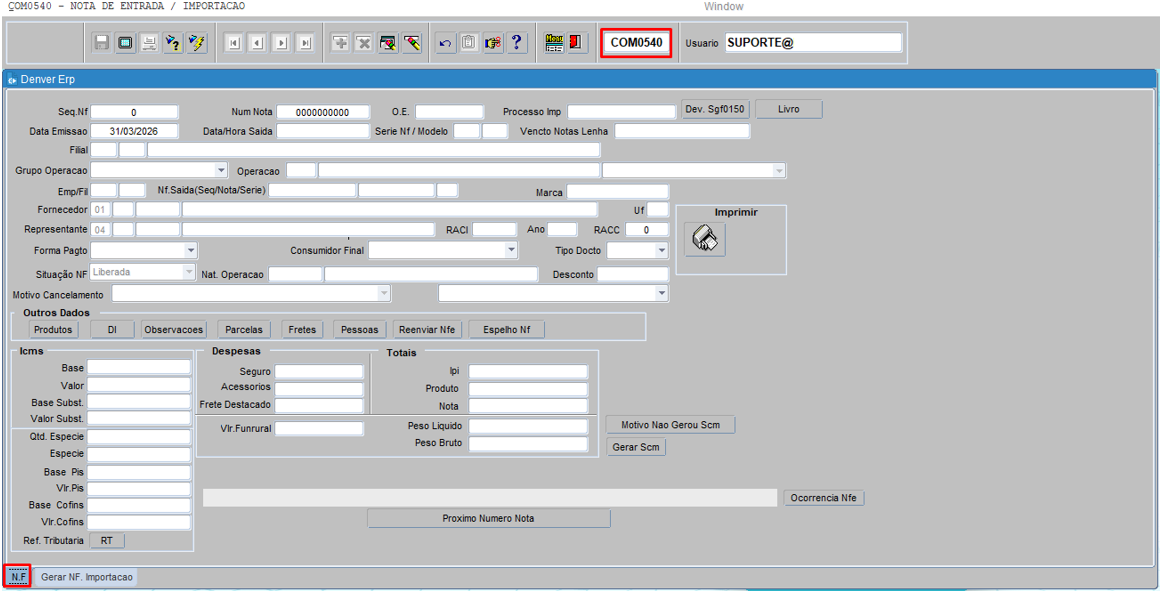The image size is (1160, 591).
Task: Click the printer icon under Imprimir
Action: (x=706, y=240)
